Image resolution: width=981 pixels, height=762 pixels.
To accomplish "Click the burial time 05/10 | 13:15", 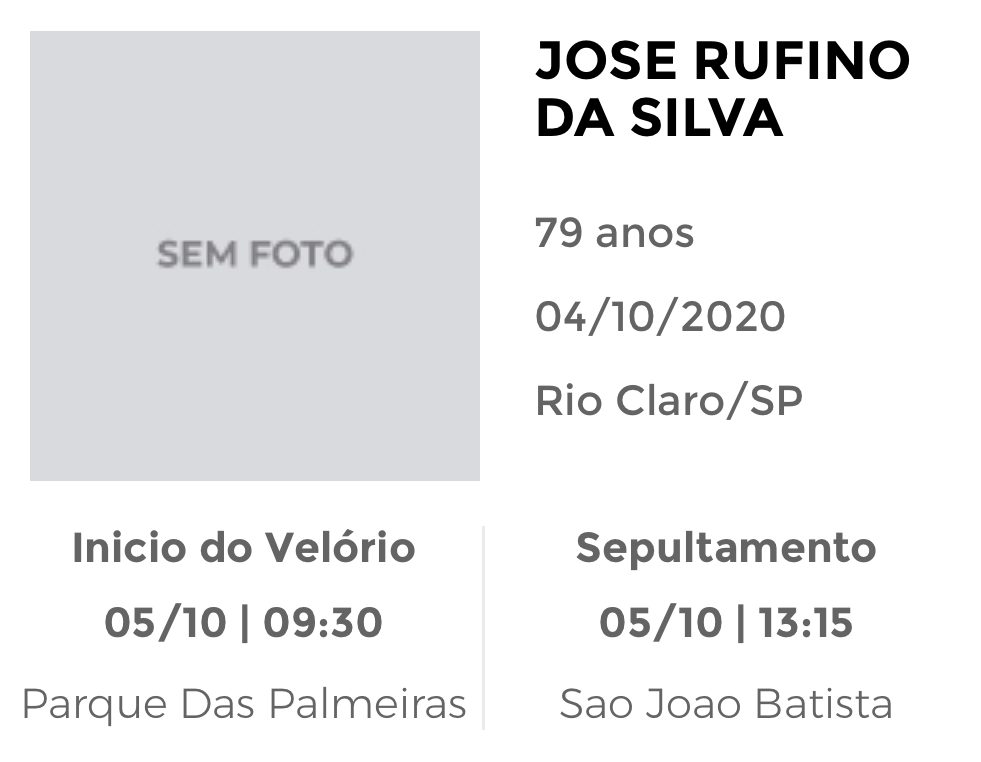I will click(x=726, y=623).
